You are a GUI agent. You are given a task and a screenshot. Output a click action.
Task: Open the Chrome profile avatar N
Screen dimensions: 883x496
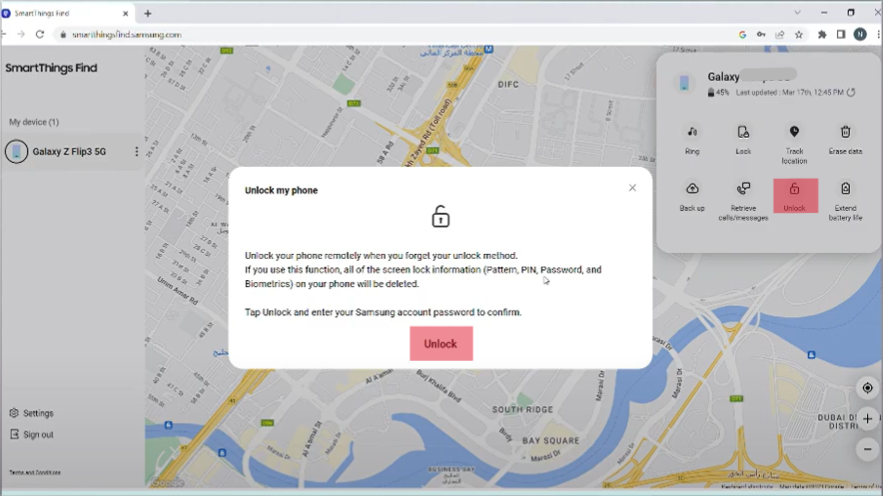tap(860, 35)
